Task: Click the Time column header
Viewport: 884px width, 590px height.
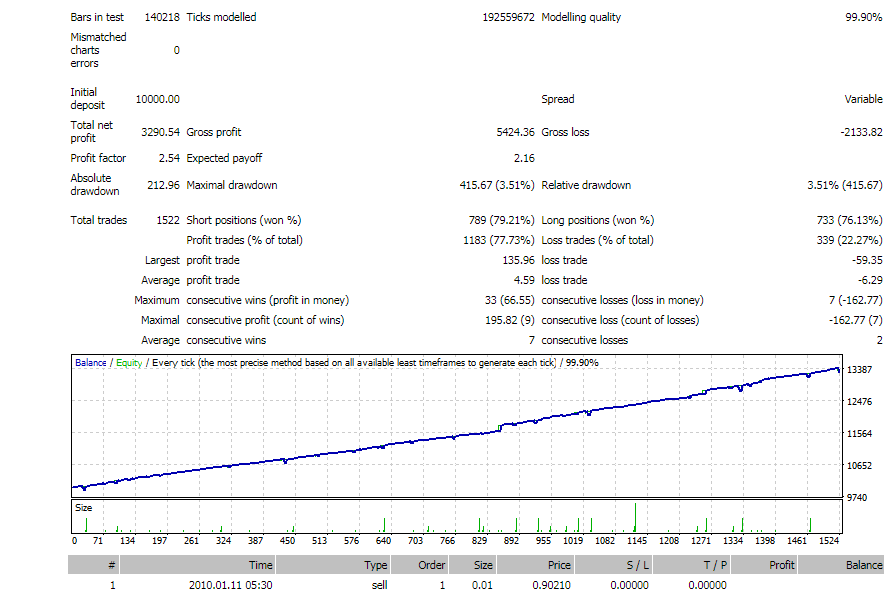Action: tap(197, 565)
